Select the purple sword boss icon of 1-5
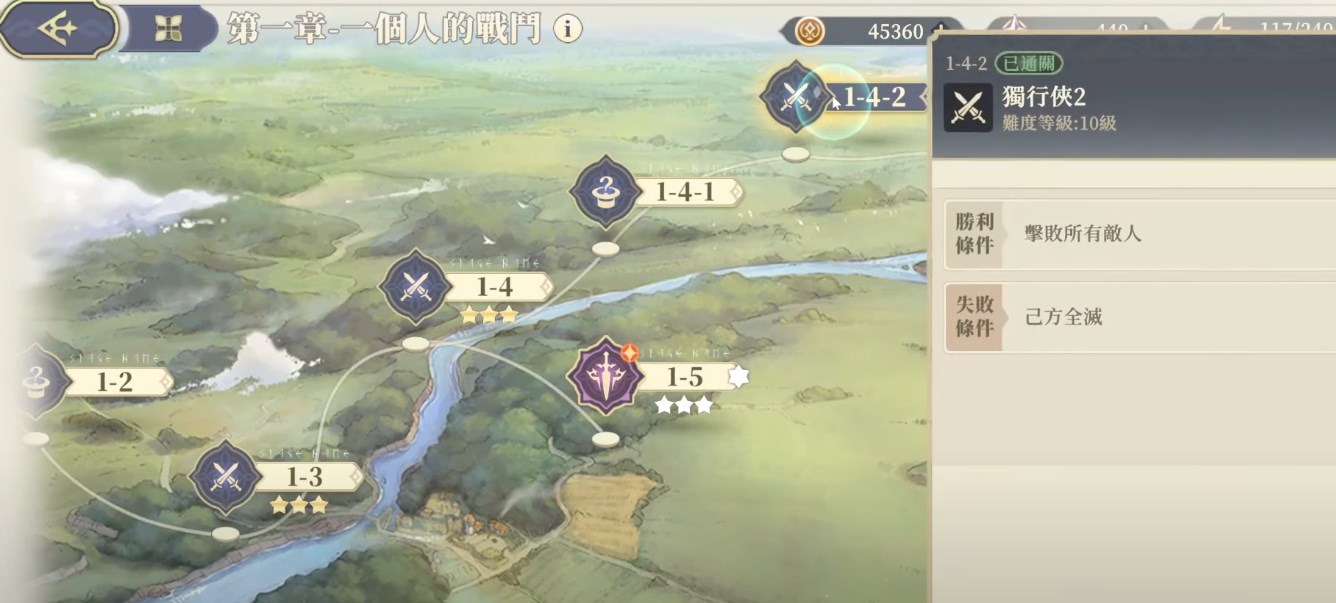 605,377
